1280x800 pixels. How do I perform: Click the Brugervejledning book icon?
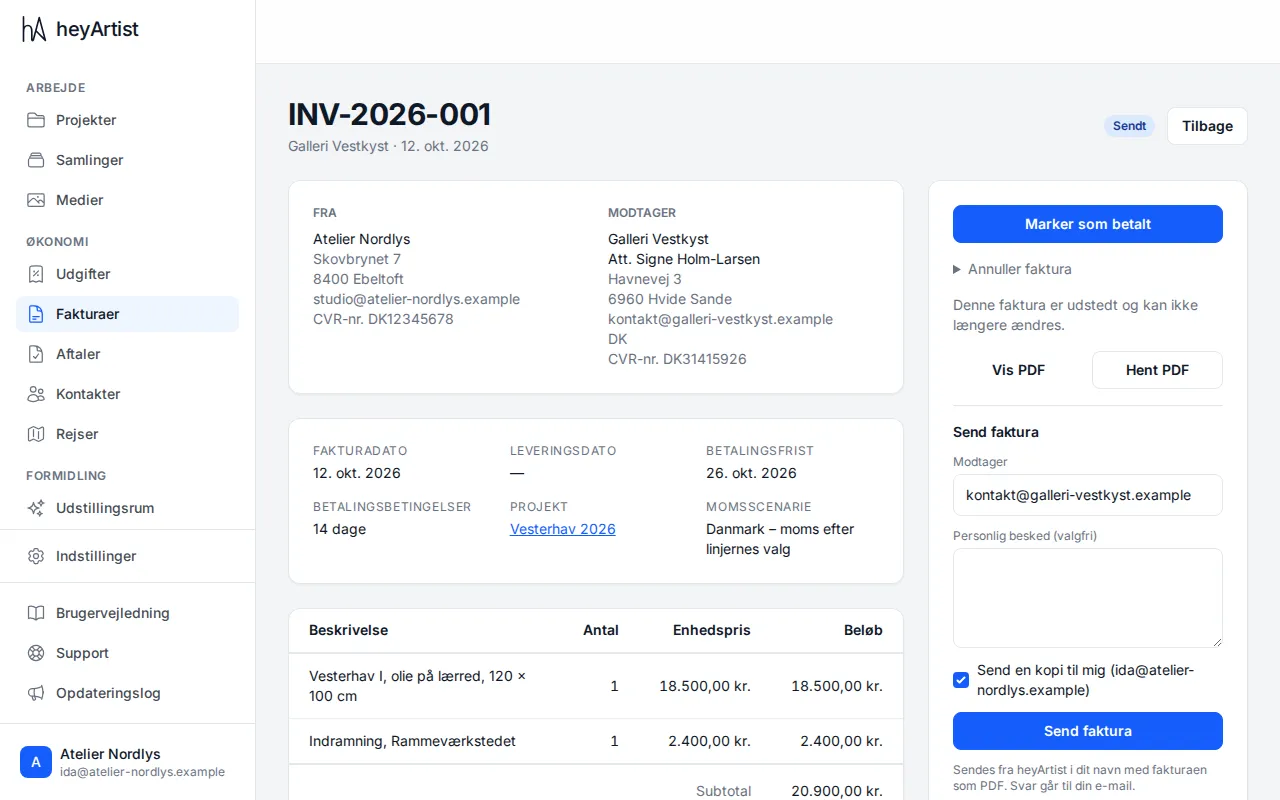click(36, 613)
